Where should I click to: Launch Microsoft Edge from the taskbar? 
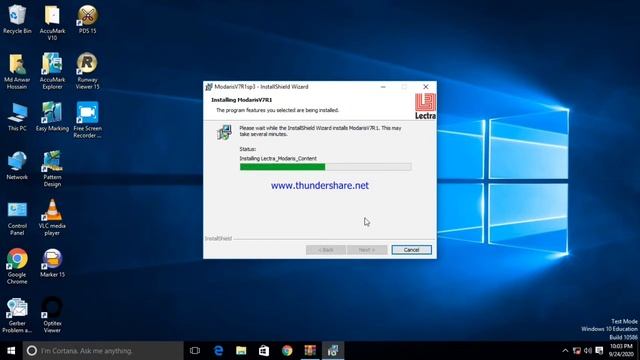(x=218, y=351)
